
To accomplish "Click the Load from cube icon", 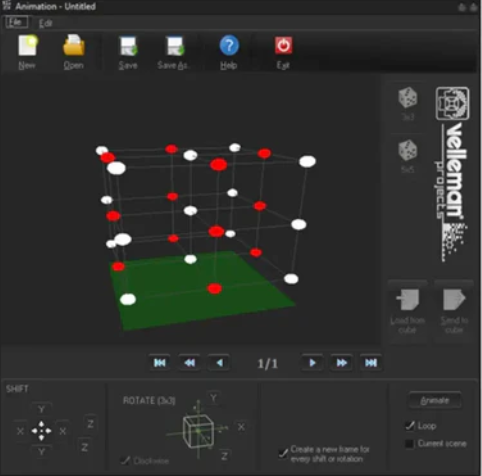I will 408,300.
